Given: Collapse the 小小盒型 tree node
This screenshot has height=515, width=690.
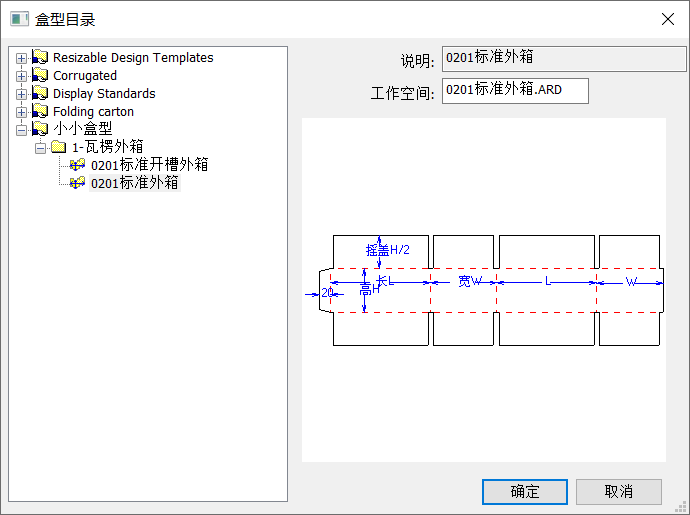Looking at the screenshot, I should [x=22, y=130].
